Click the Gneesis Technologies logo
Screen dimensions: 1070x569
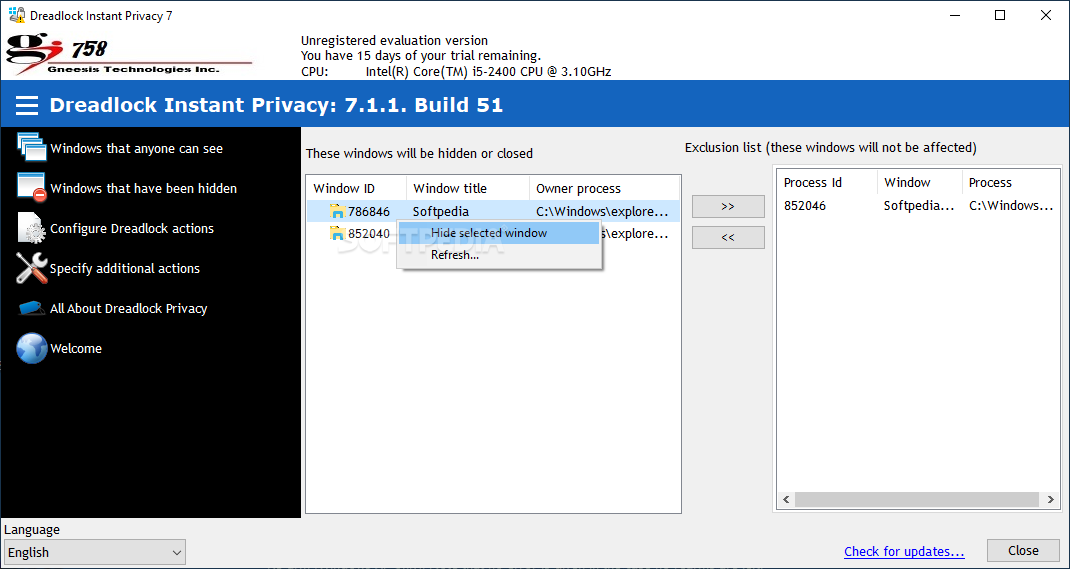[128, 55]
